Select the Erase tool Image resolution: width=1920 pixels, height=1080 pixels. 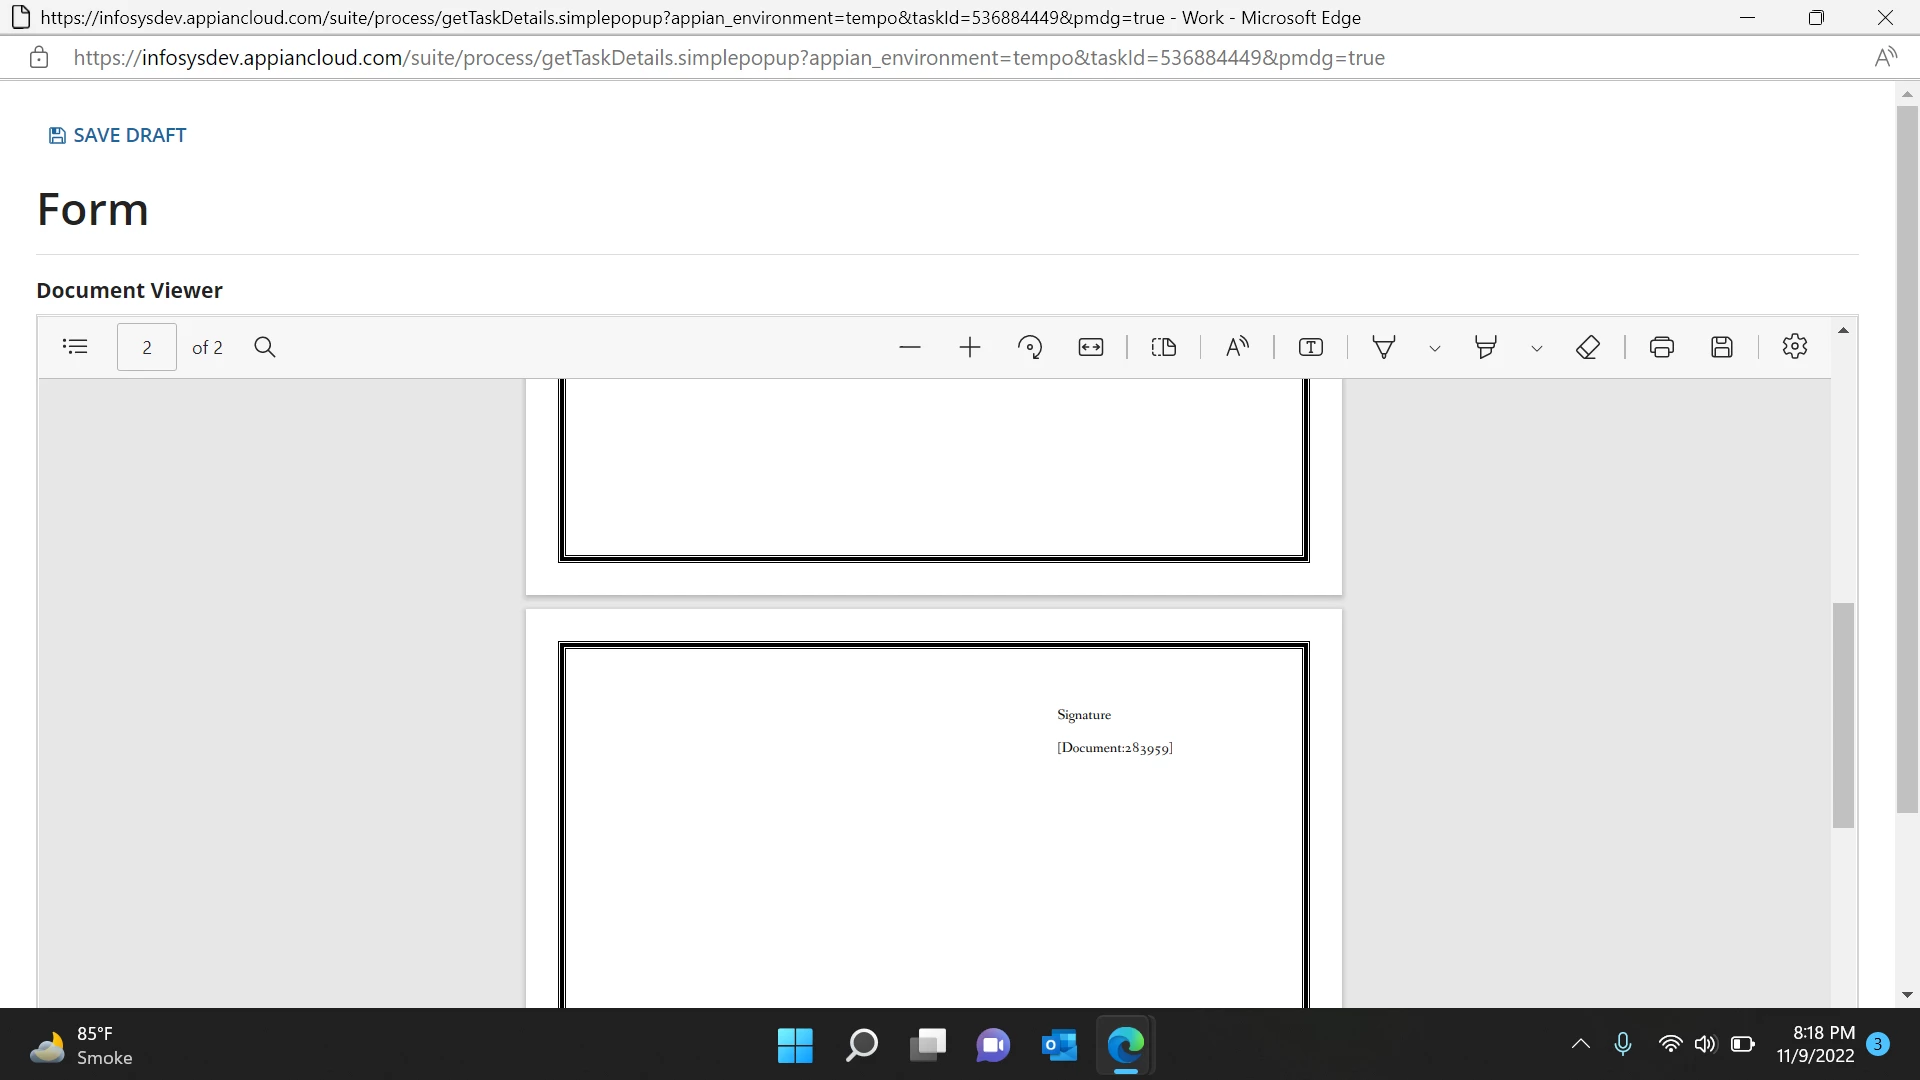(x=1588, y=347)
